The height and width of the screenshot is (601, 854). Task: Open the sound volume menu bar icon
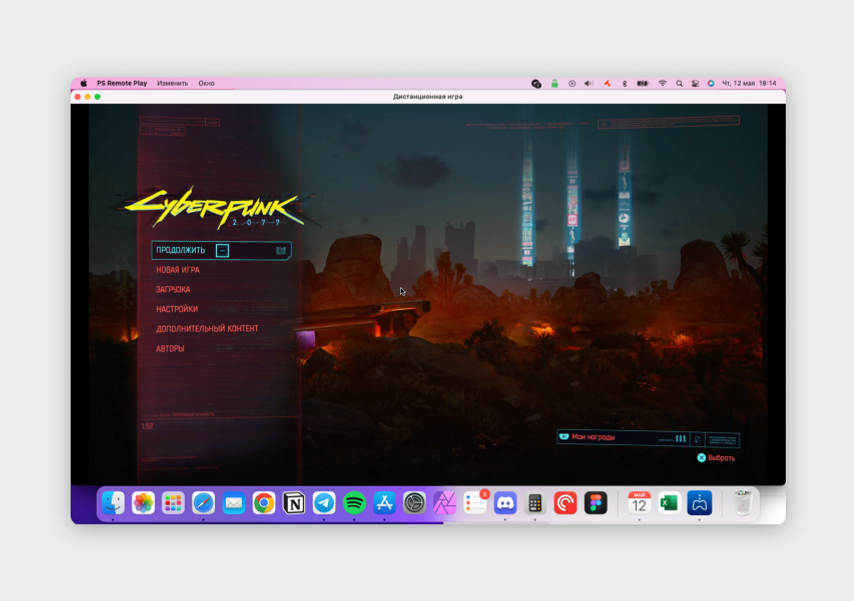tap(588, 83)
